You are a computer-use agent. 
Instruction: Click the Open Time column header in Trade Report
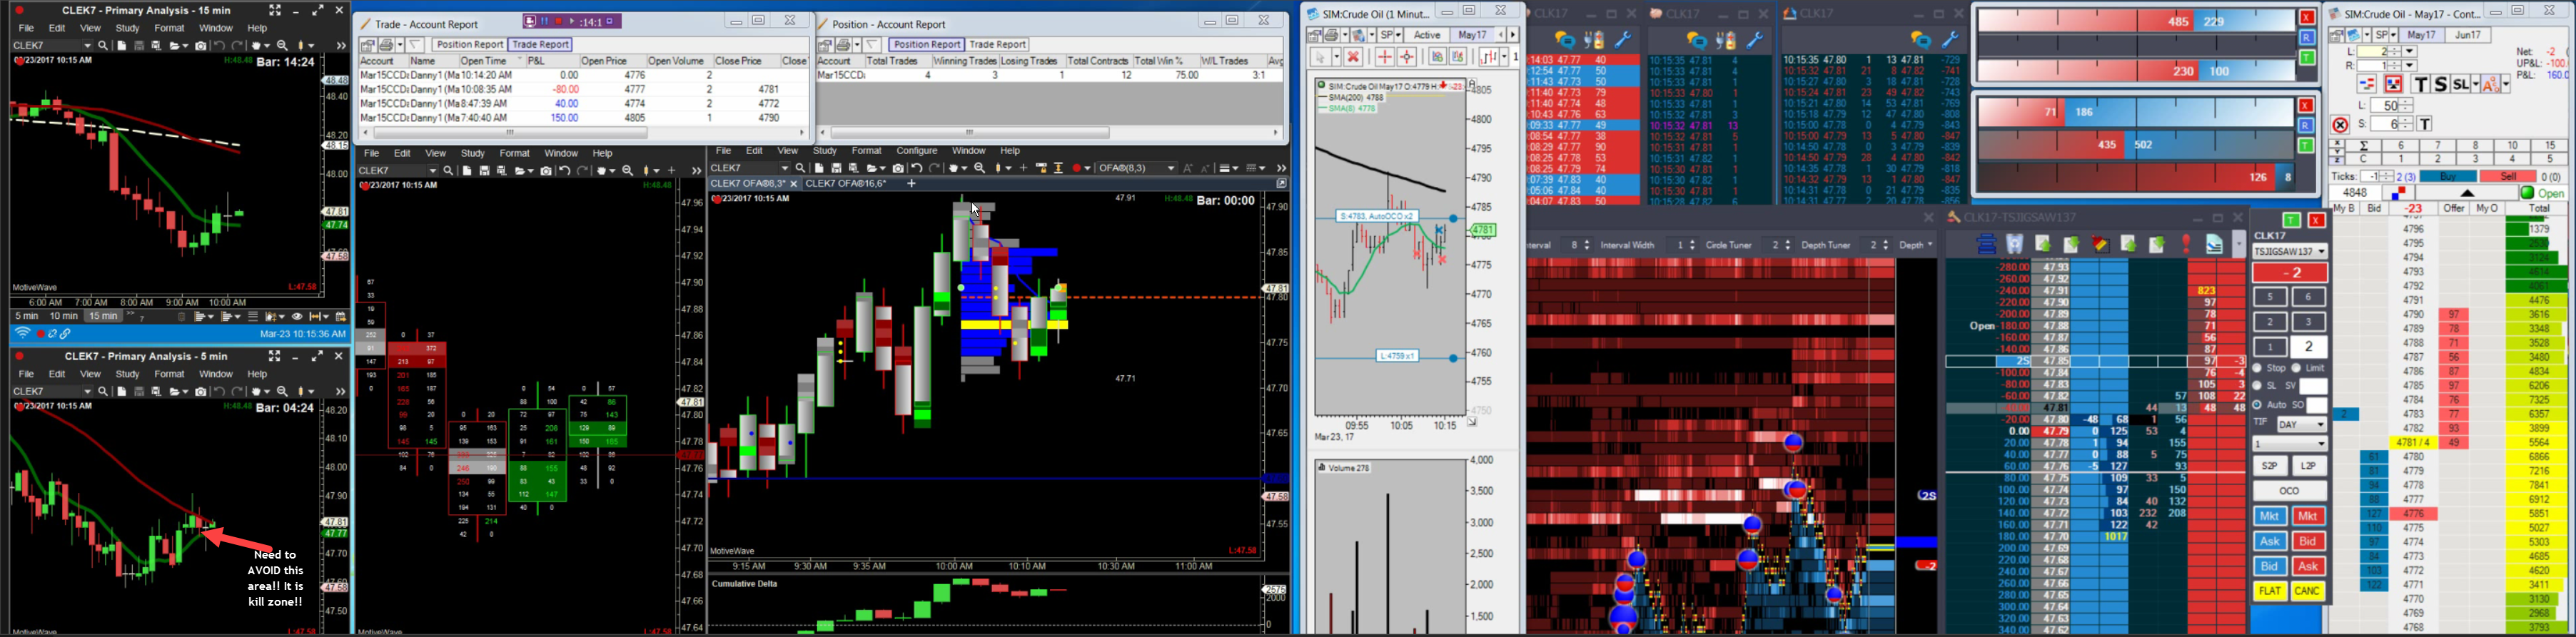[x=492, y=61]
